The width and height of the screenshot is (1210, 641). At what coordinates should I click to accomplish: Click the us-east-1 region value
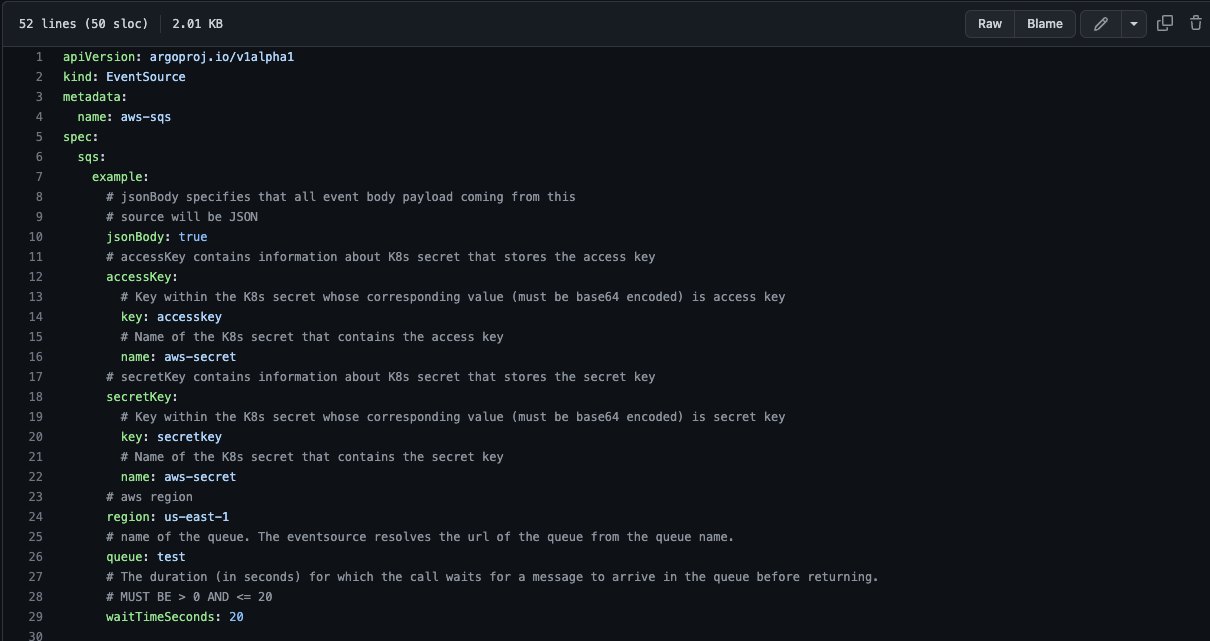click(197, 517)
